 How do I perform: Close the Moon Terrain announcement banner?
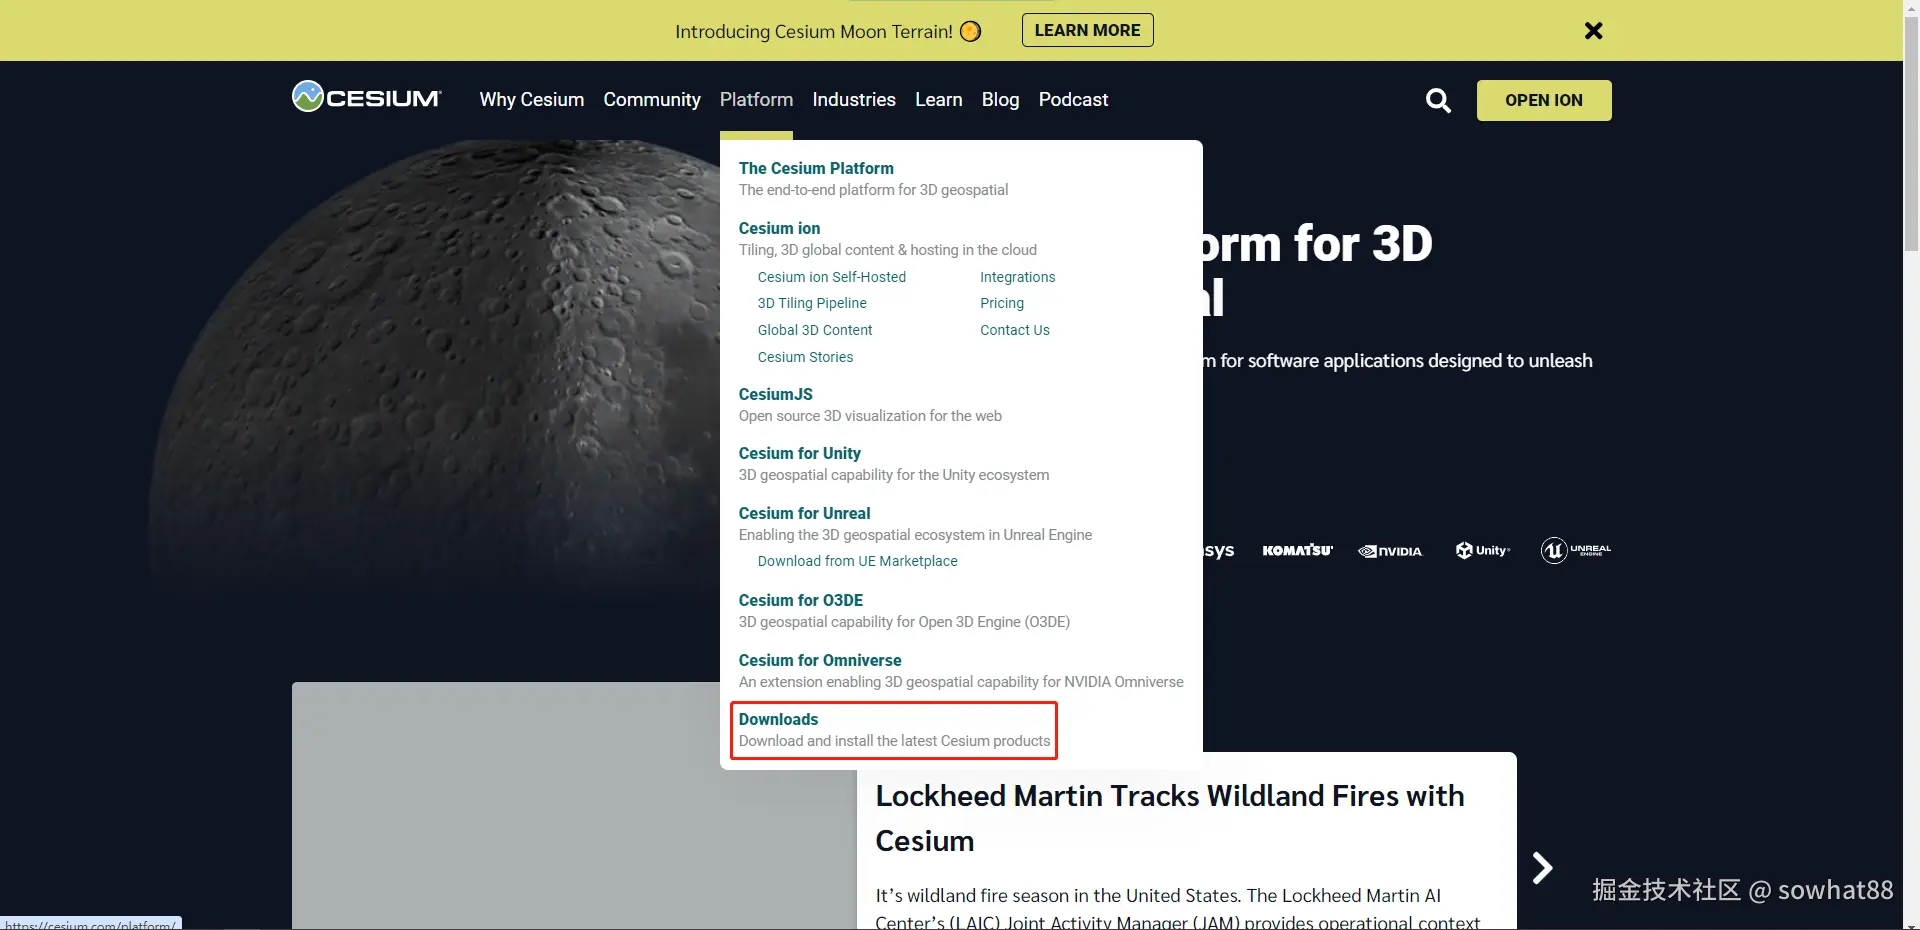point(1594,31)
